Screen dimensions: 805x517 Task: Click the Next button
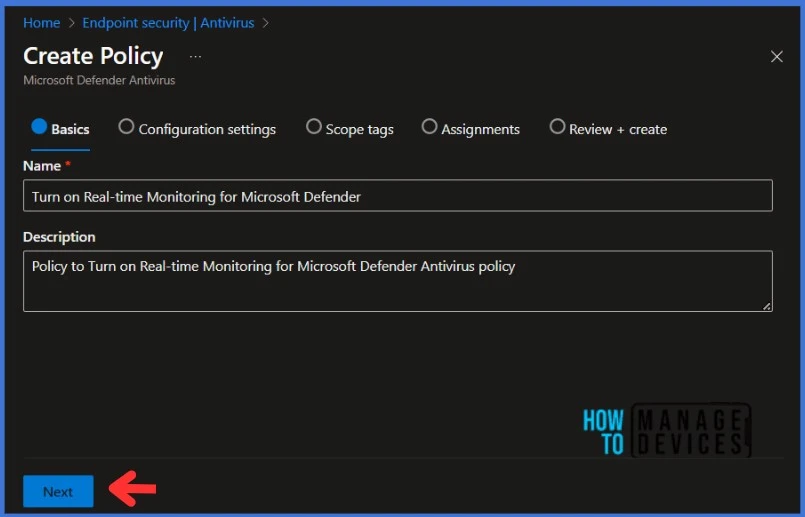point(58,491)
